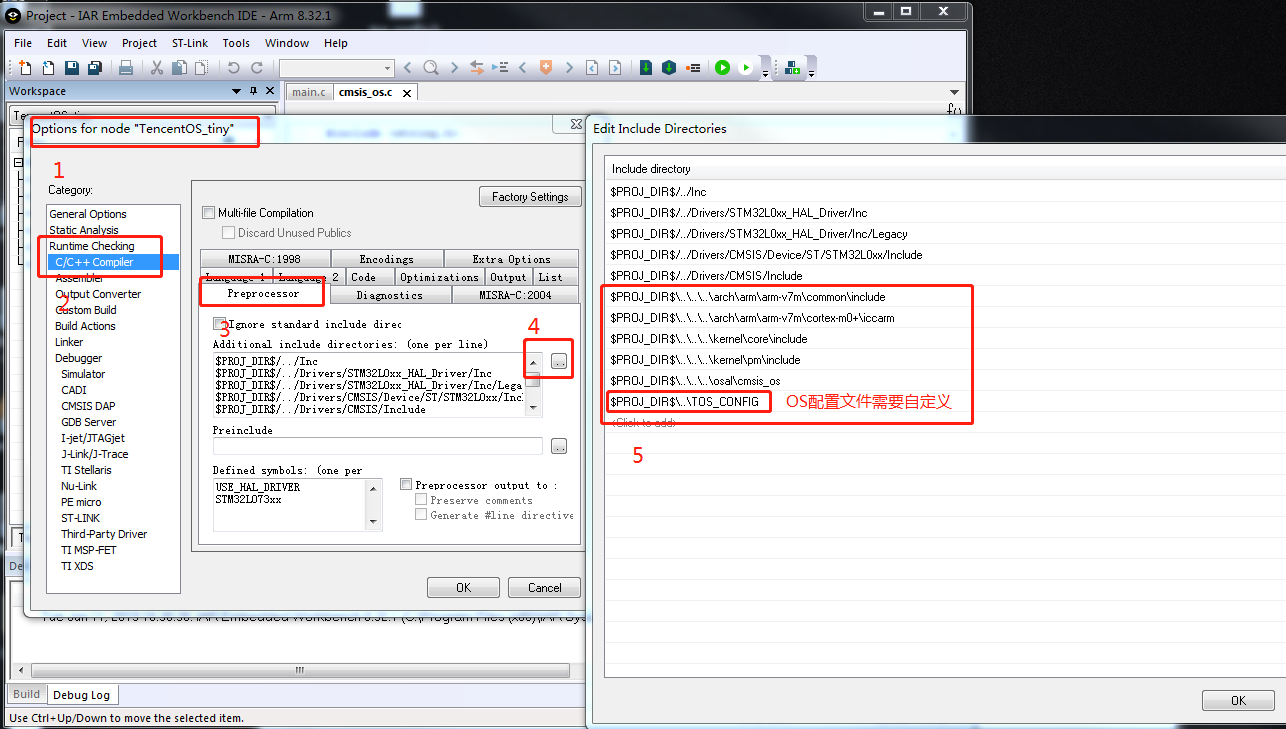Check the Preprocessor output to file option
This screenshot has height=729, width=1286.
pos(407,485)
